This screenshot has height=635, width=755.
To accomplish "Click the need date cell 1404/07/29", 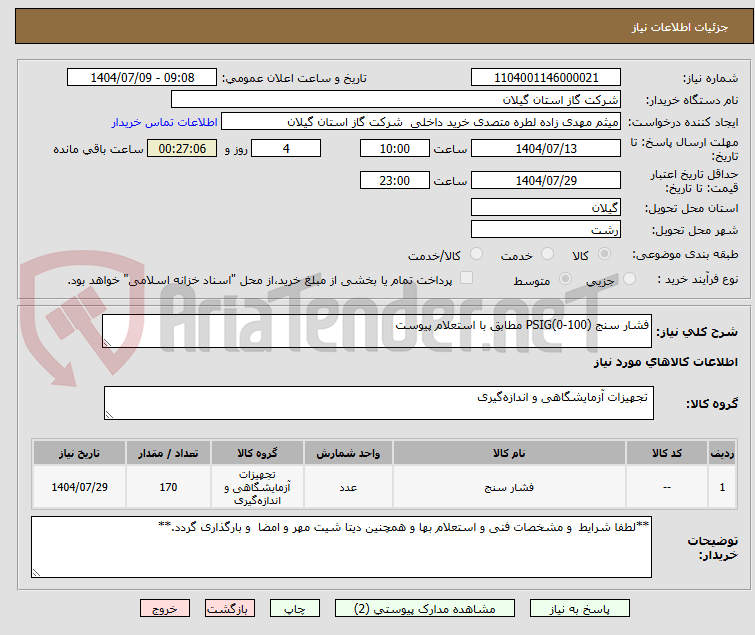I will [x=79, y=487].
